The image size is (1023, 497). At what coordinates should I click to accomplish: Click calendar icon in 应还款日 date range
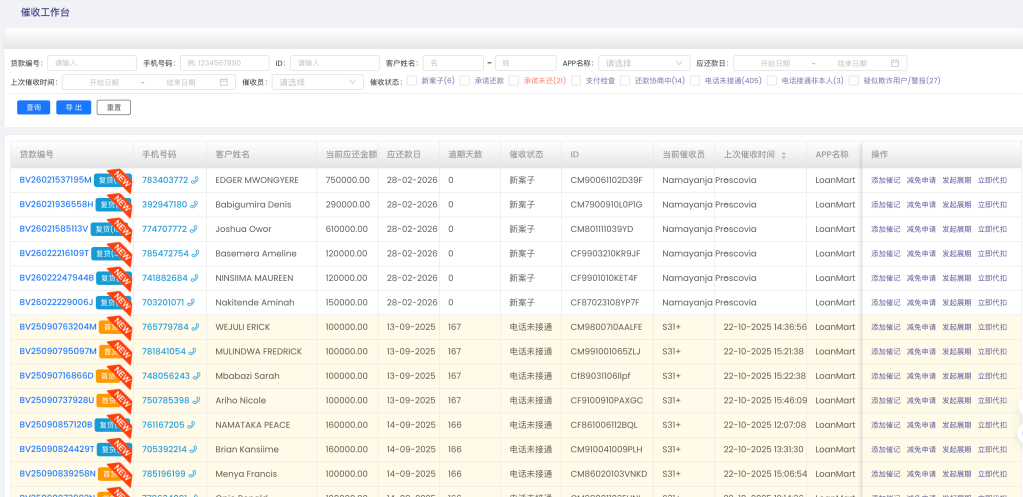[896, 63]
